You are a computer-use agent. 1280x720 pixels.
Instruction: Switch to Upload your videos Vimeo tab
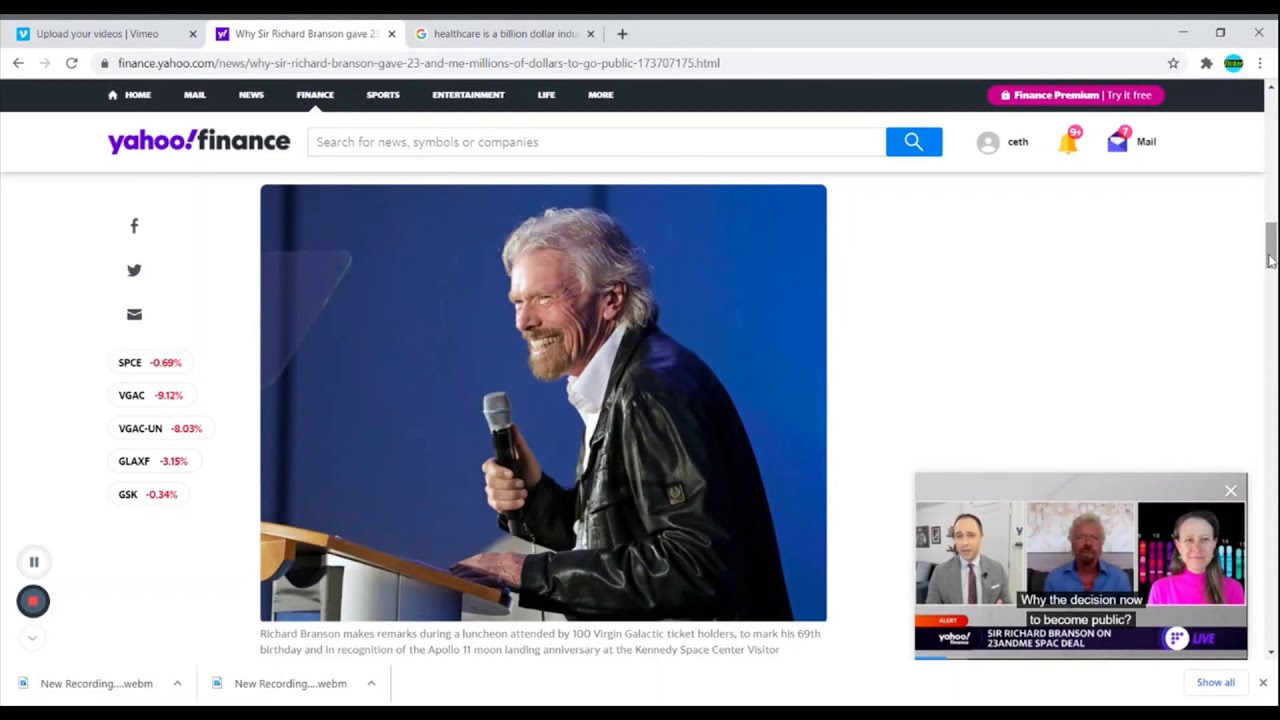(97, 34)
